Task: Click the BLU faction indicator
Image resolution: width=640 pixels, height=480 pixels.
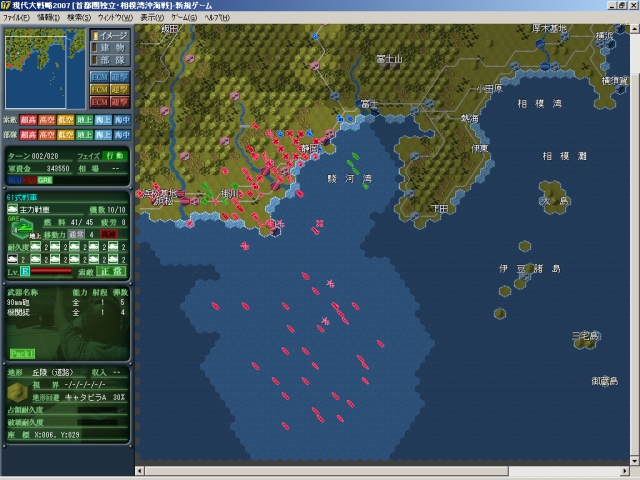Action: tap(14, 180)
